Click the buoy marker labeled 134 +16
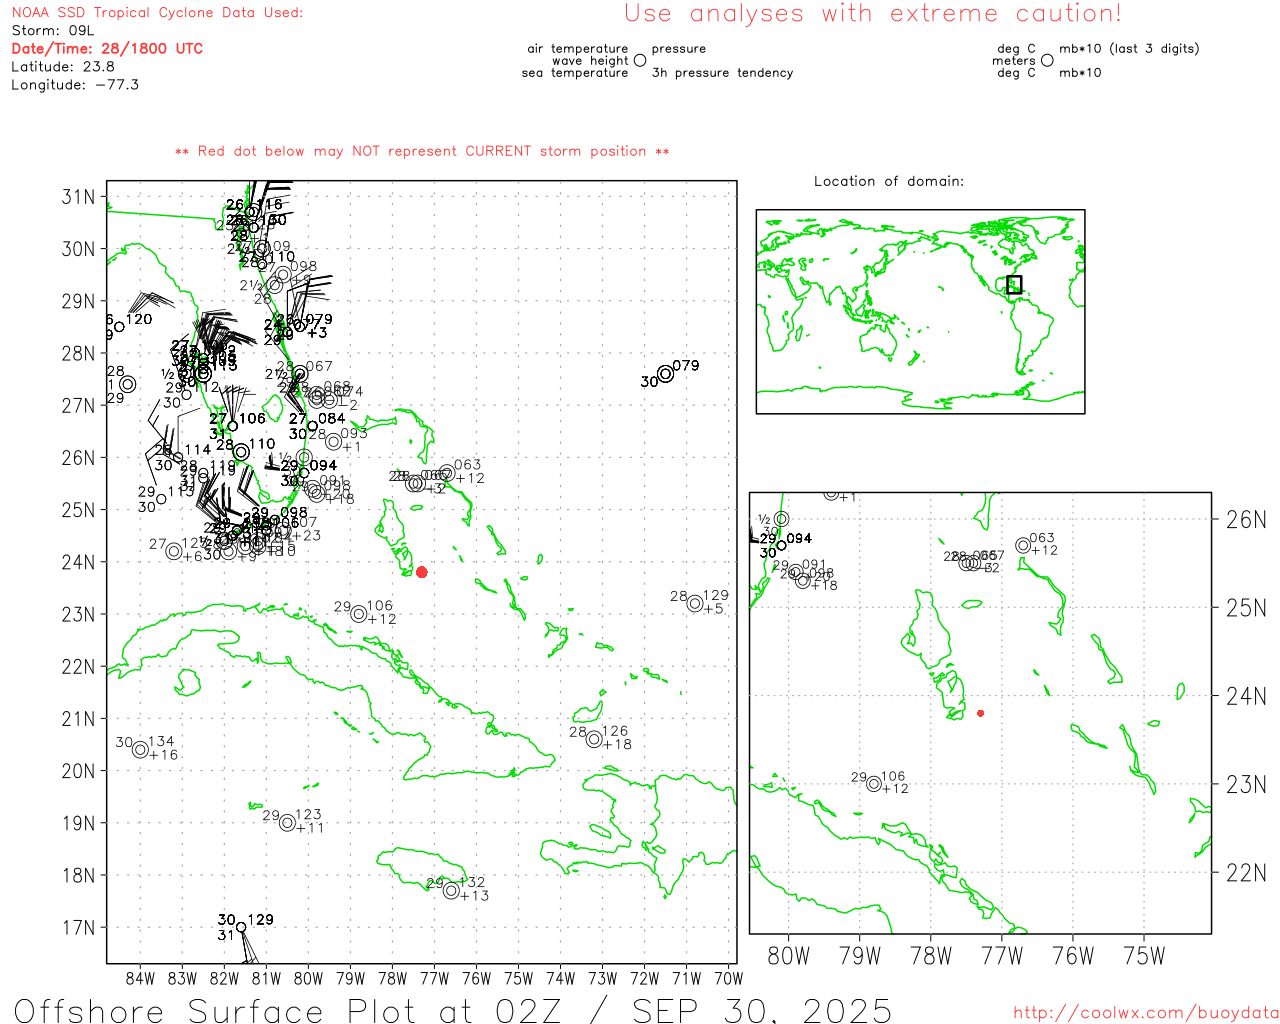1280x1024 pixels. click(x=141, y=749)
